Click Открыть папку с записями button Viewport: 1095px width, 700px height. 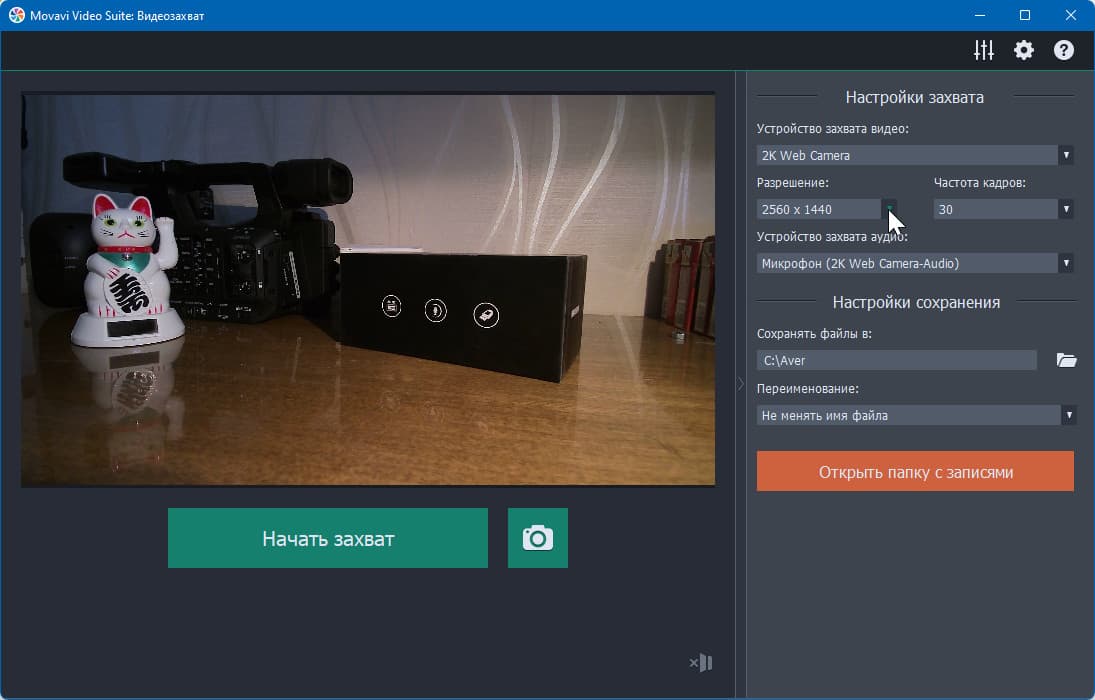[915, 471]
